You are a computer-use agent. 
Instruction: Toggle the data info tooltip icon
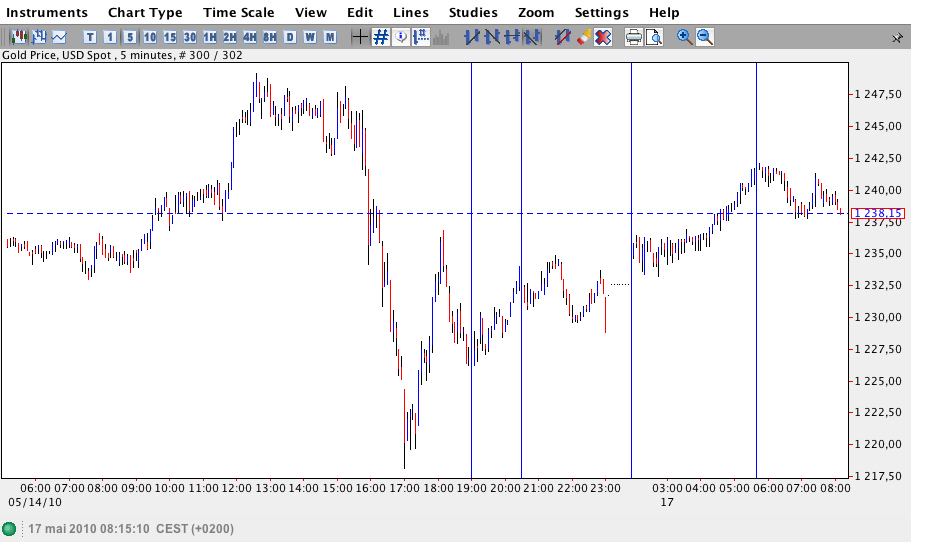401,37
